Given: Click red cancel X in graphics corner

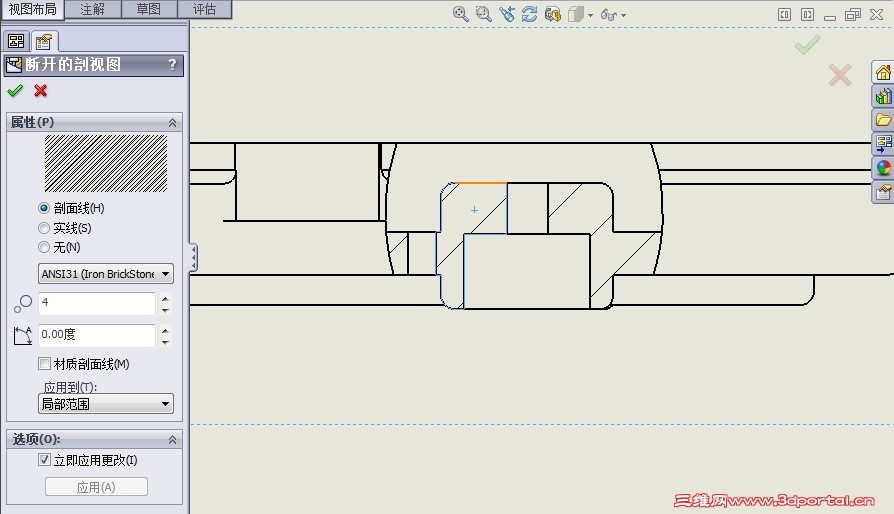Looking at the screenshot, I should pos(840,75).
